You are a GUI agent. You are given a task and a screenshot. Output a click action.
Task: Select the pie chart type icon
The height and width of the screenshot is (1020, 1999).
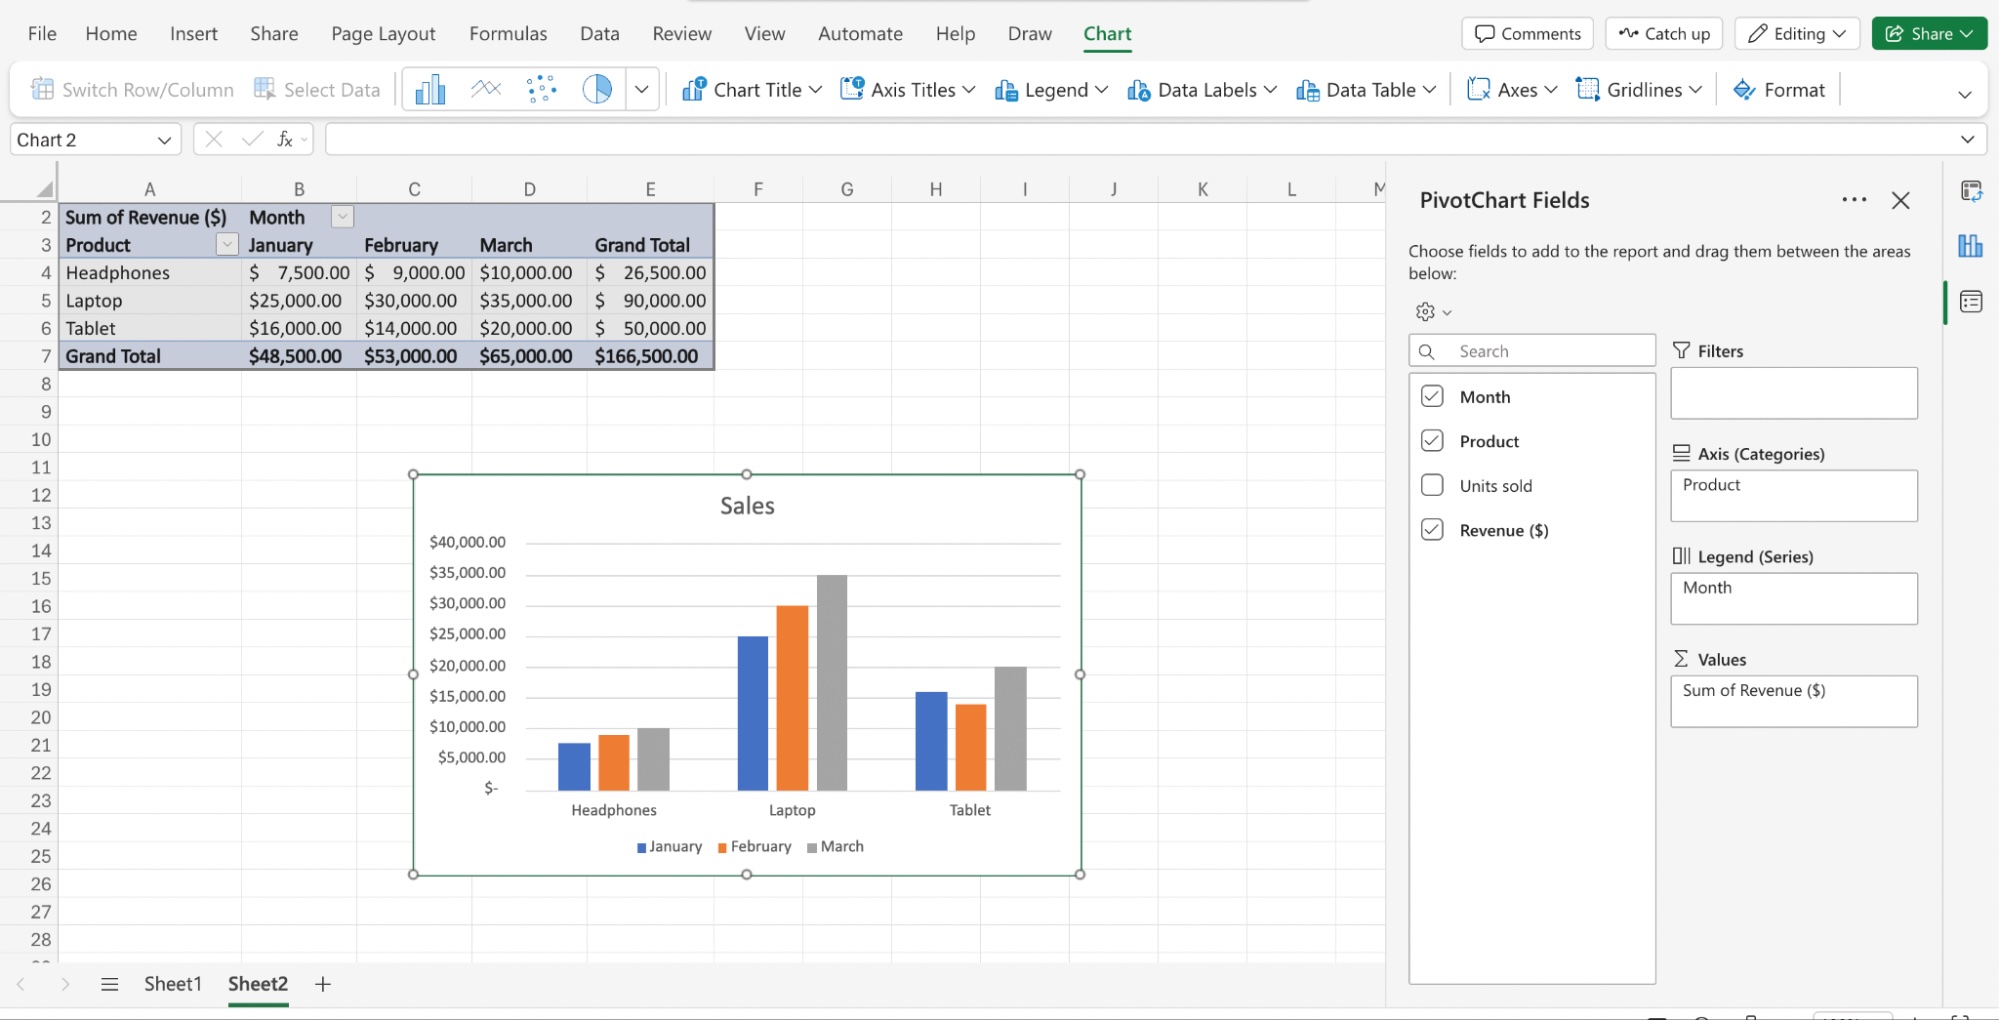tap(597, 90)
